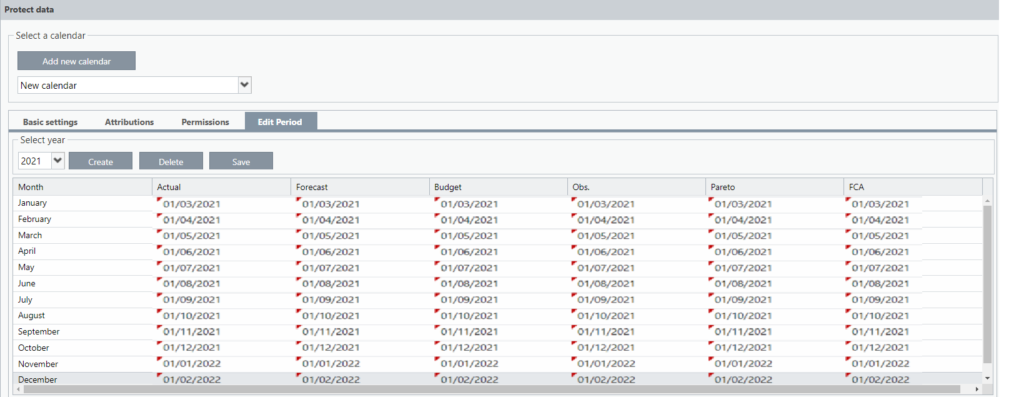Select the November row label
Screen dimensions: 1024x397
tap(38, 364)
